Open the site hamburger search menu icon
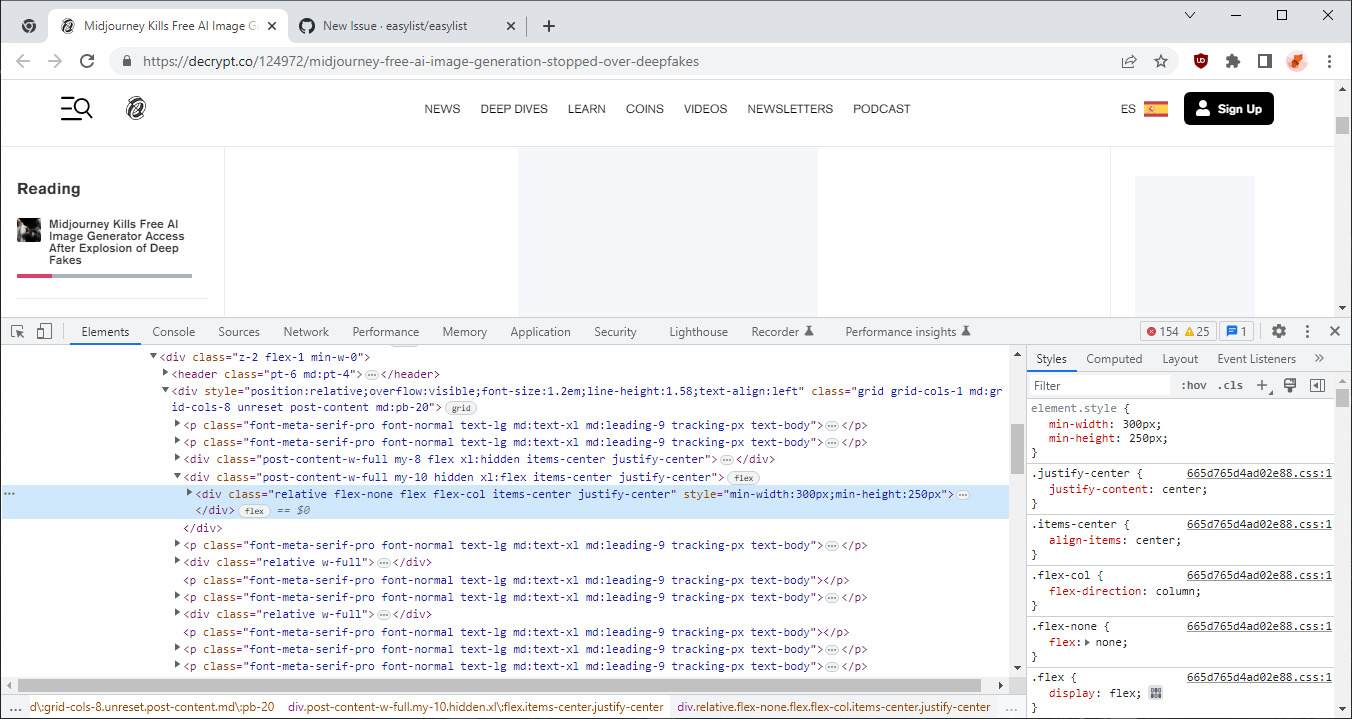1352x719 pixels. point(77,108)
